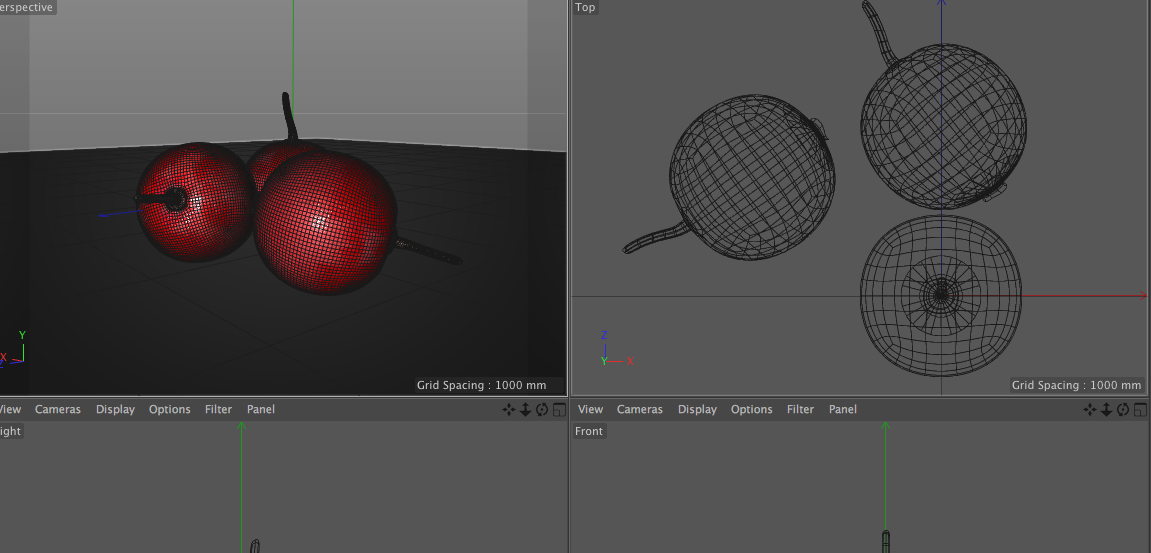Viewport: 1151px width, 553px height.
Task: Click the zoom camera icon in Right viewport
Action: [x=526, y=410]
